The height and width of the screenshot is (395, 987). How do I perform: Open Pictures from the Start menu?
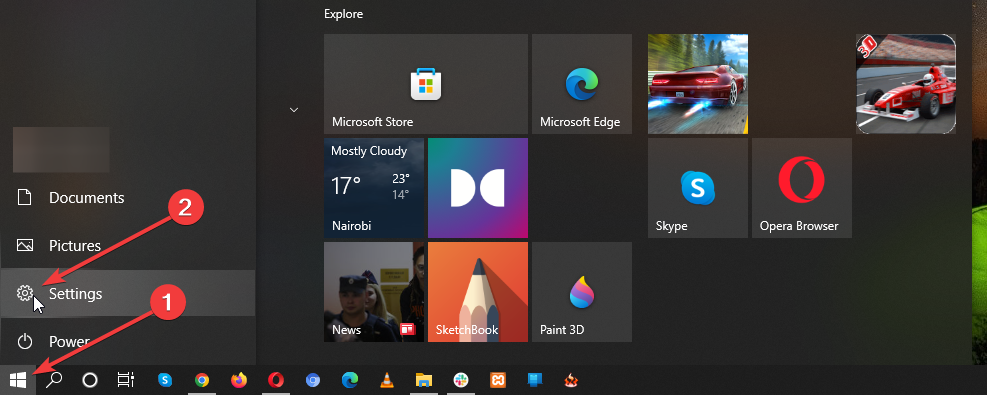(127, 245)
